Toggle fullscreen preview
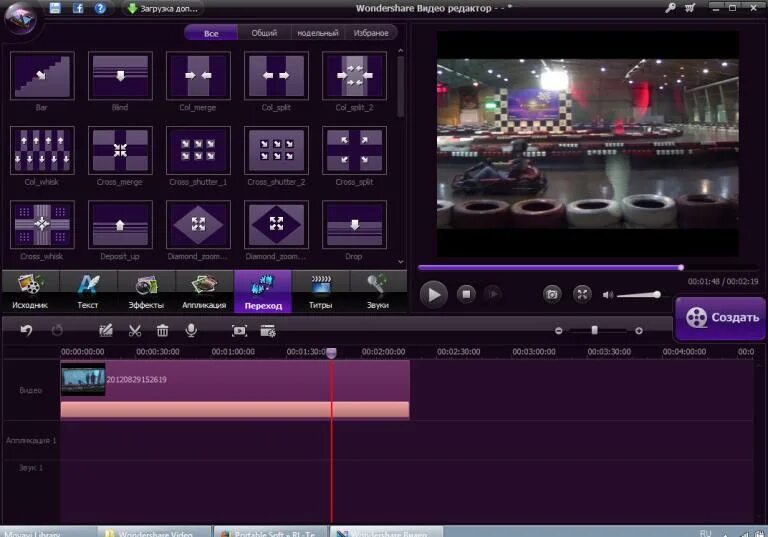The image size is (768, 537). [582, 294]
